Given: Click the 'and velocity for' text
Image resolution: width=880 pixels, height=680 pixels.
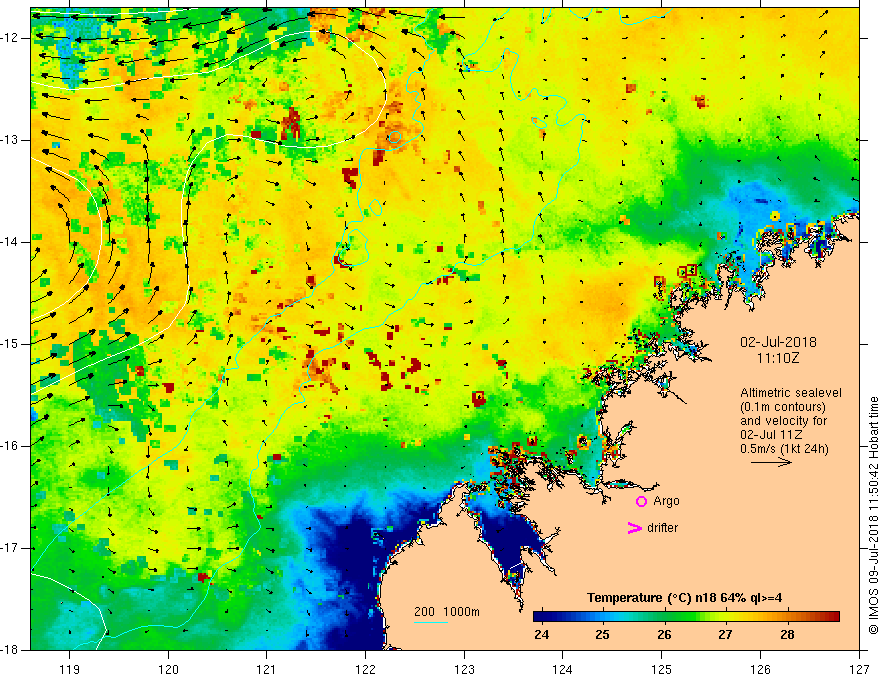Looking at the screenshot, I should pyautogui.click(x=783, y=421).
